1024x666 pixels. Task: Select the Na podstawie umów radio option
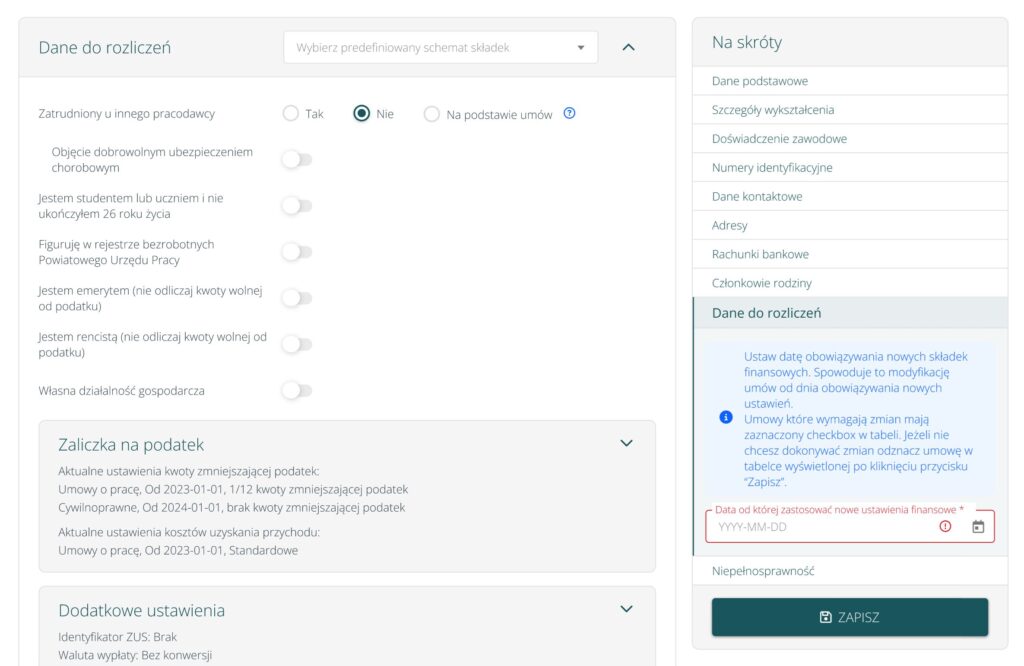[432, 114]
